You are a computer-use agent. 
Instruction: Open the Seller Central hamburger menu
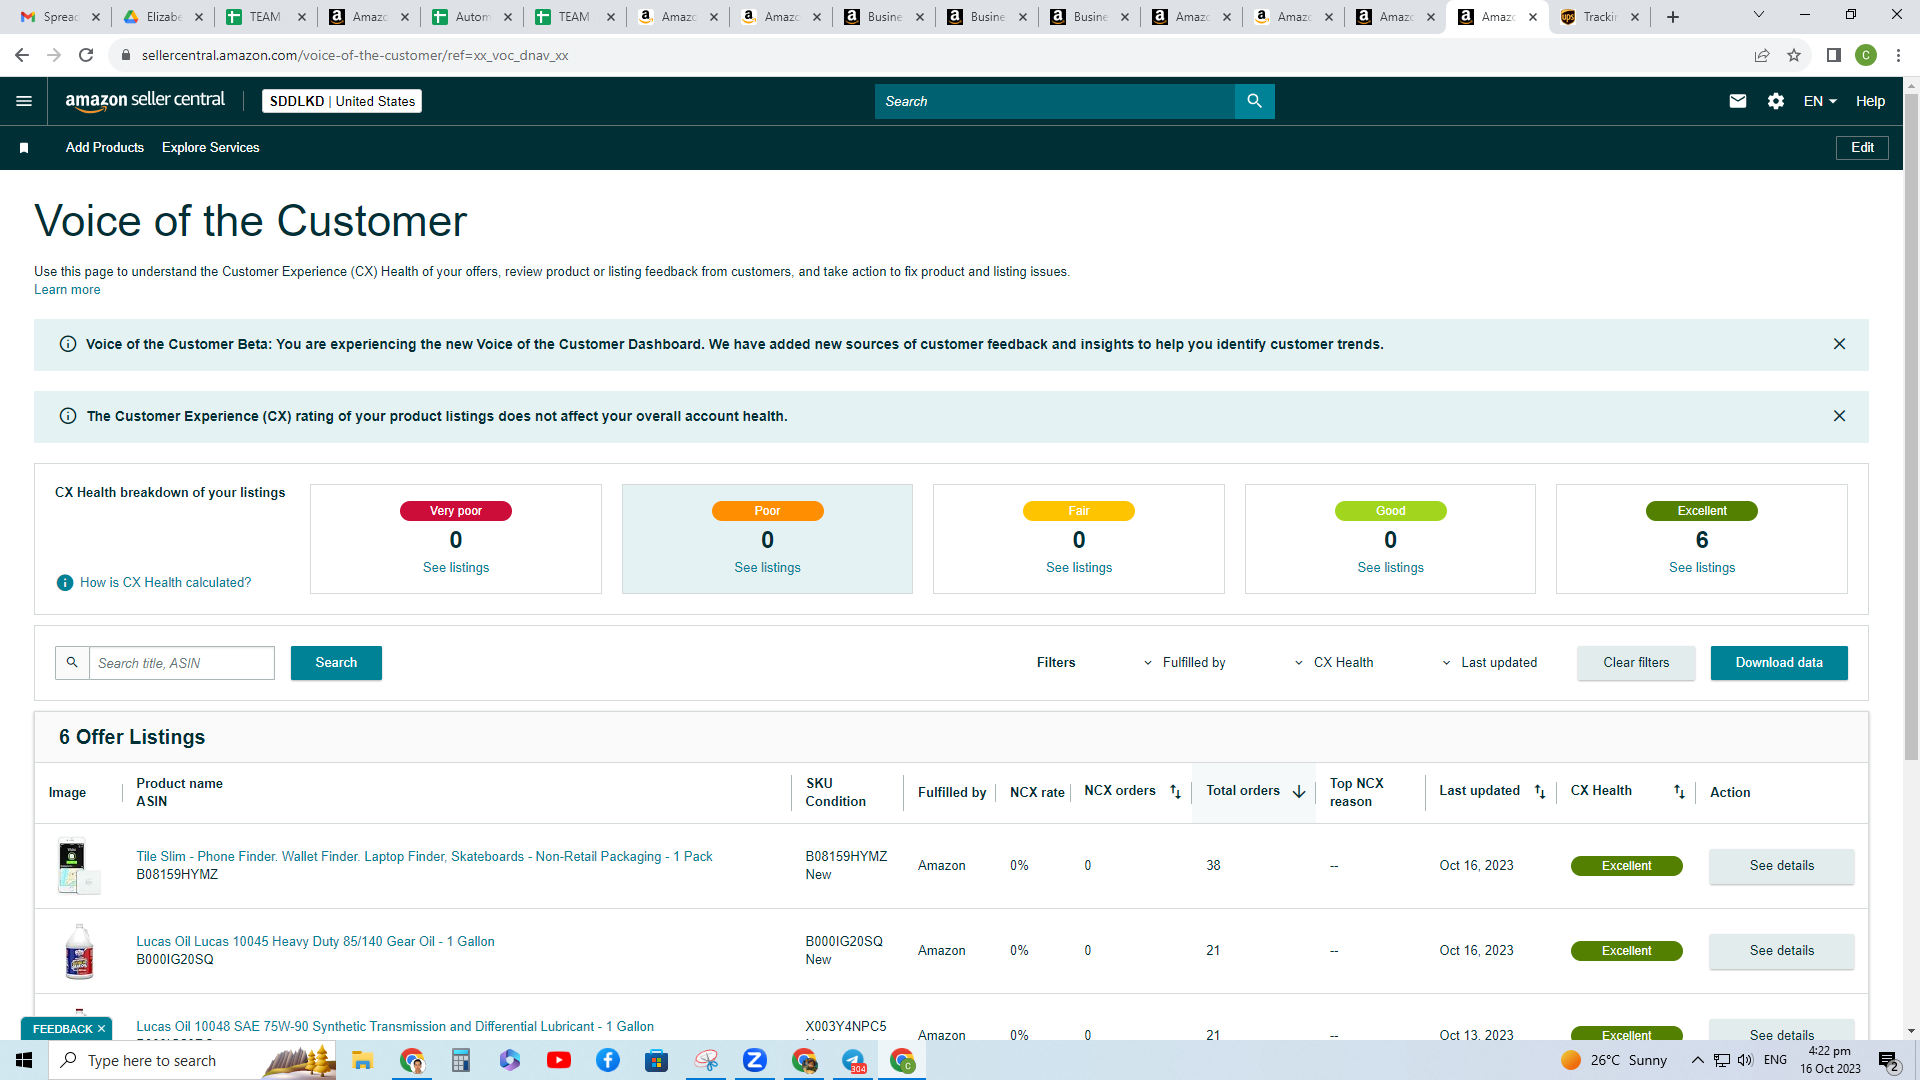24,101
